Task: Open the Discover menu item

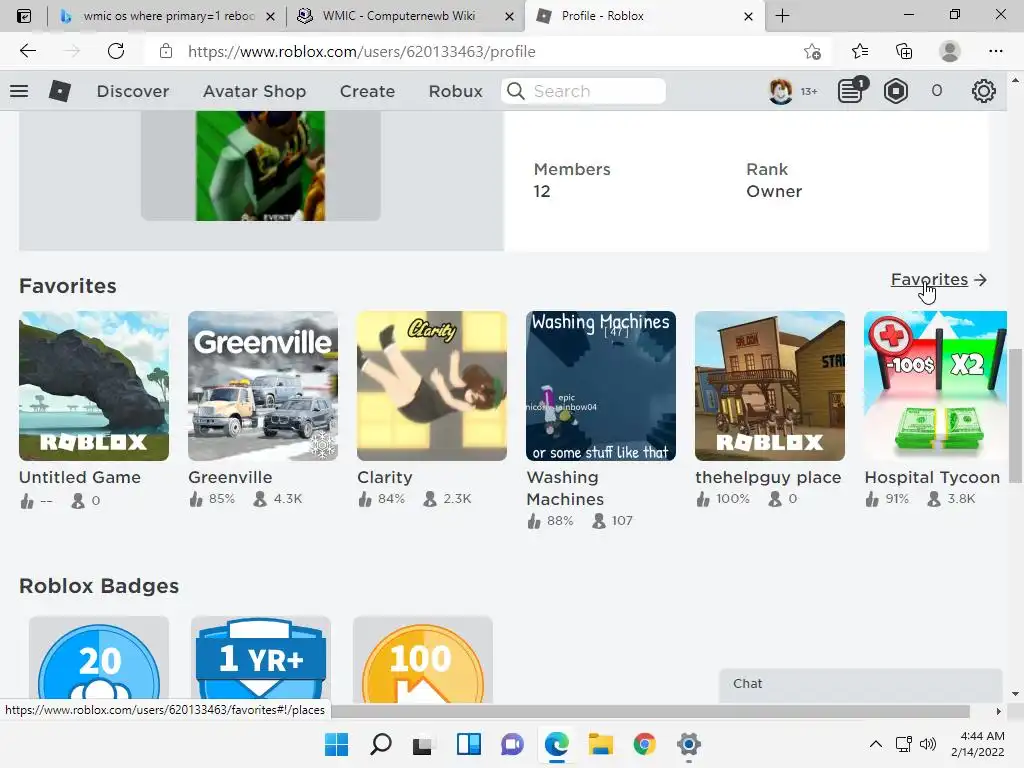Action: click(133, 91)
